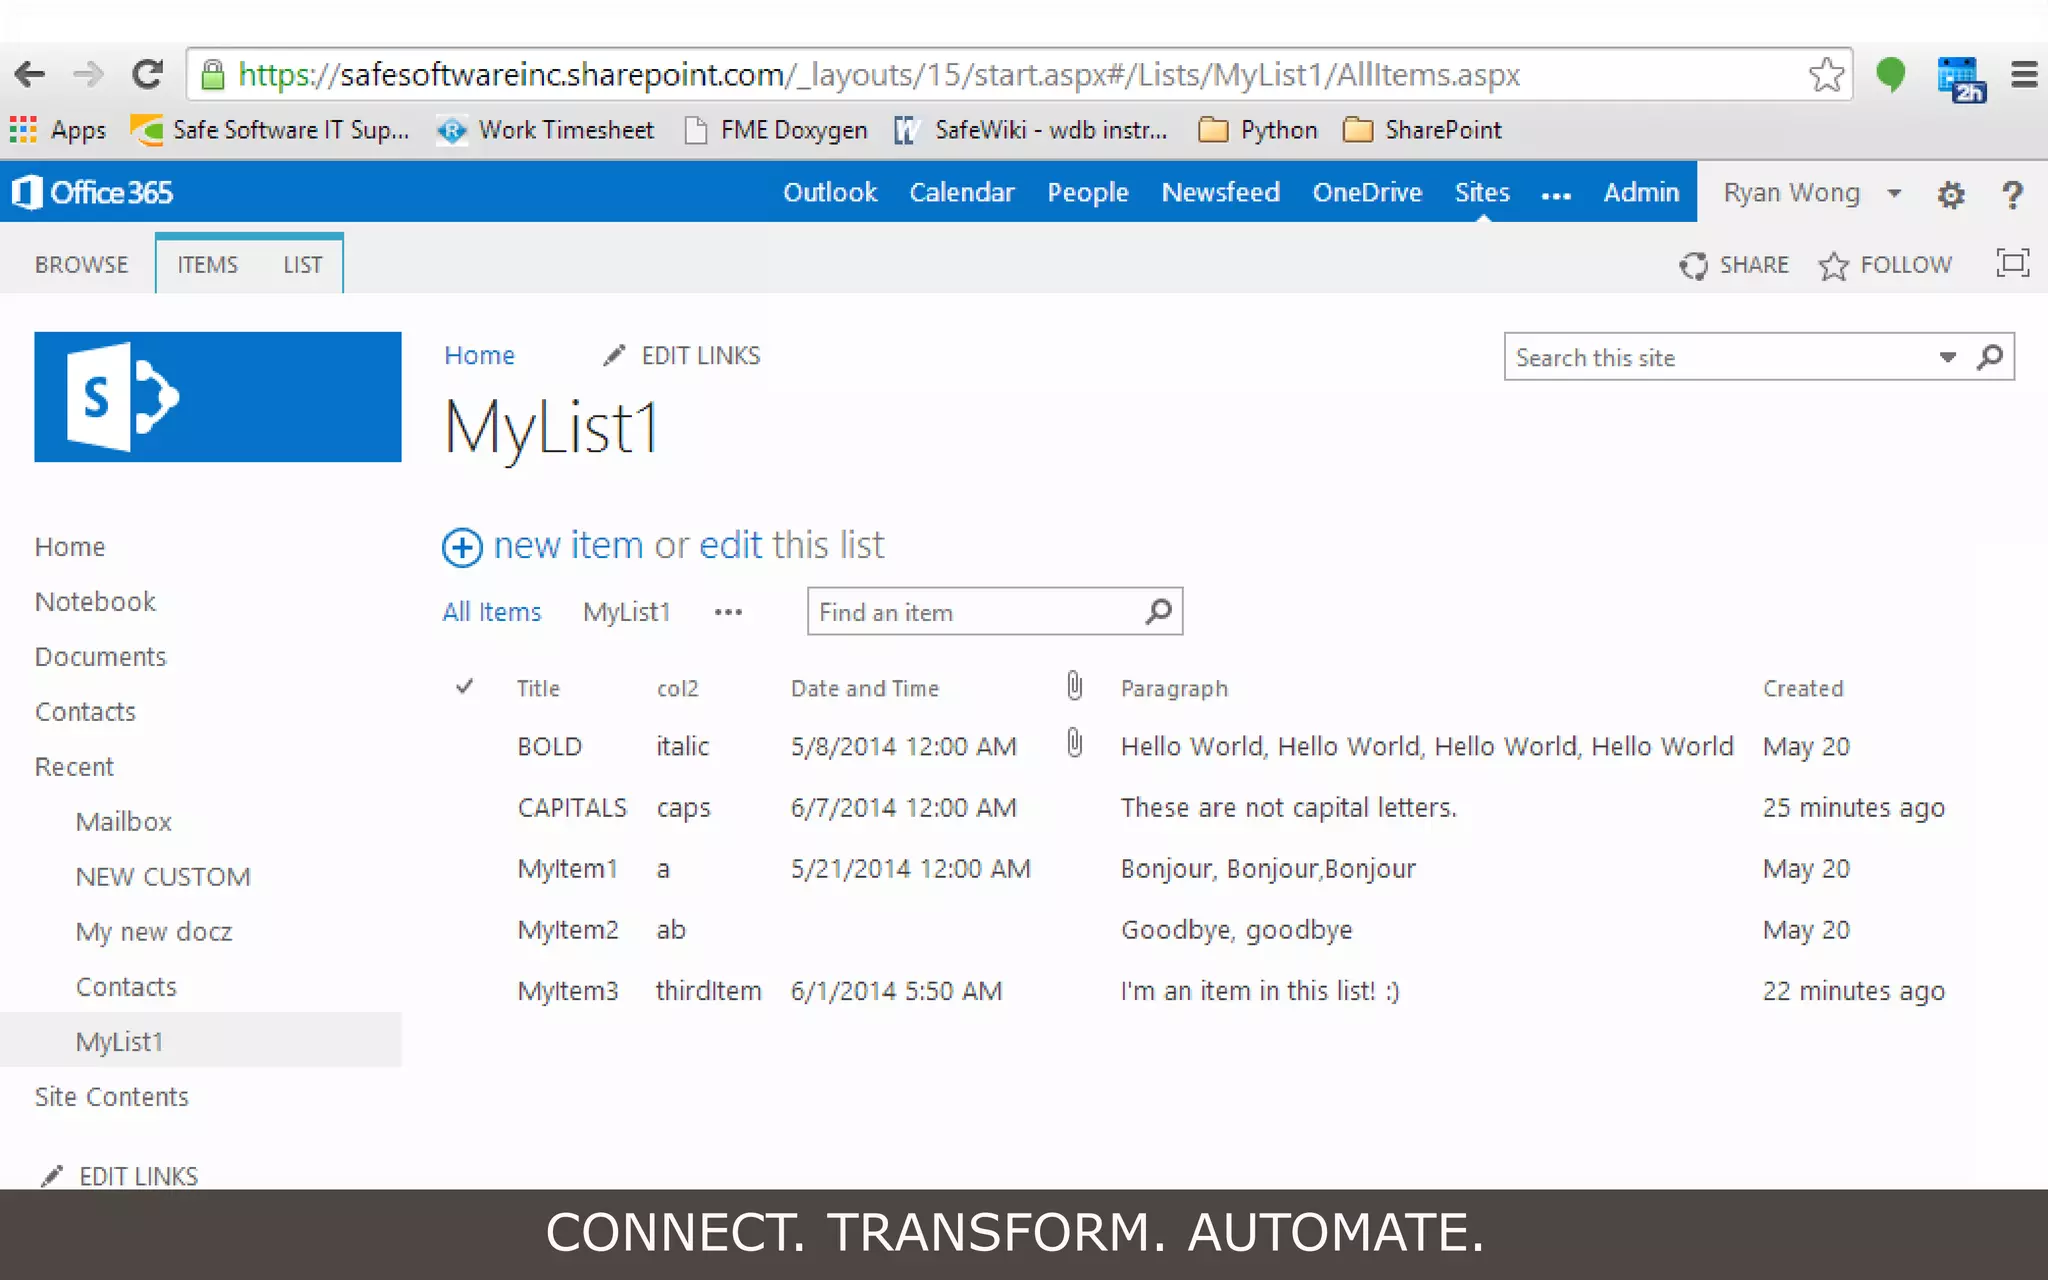Open People from the top bar
Screen dimensions: 2048x1280
tap(1088, 192)
